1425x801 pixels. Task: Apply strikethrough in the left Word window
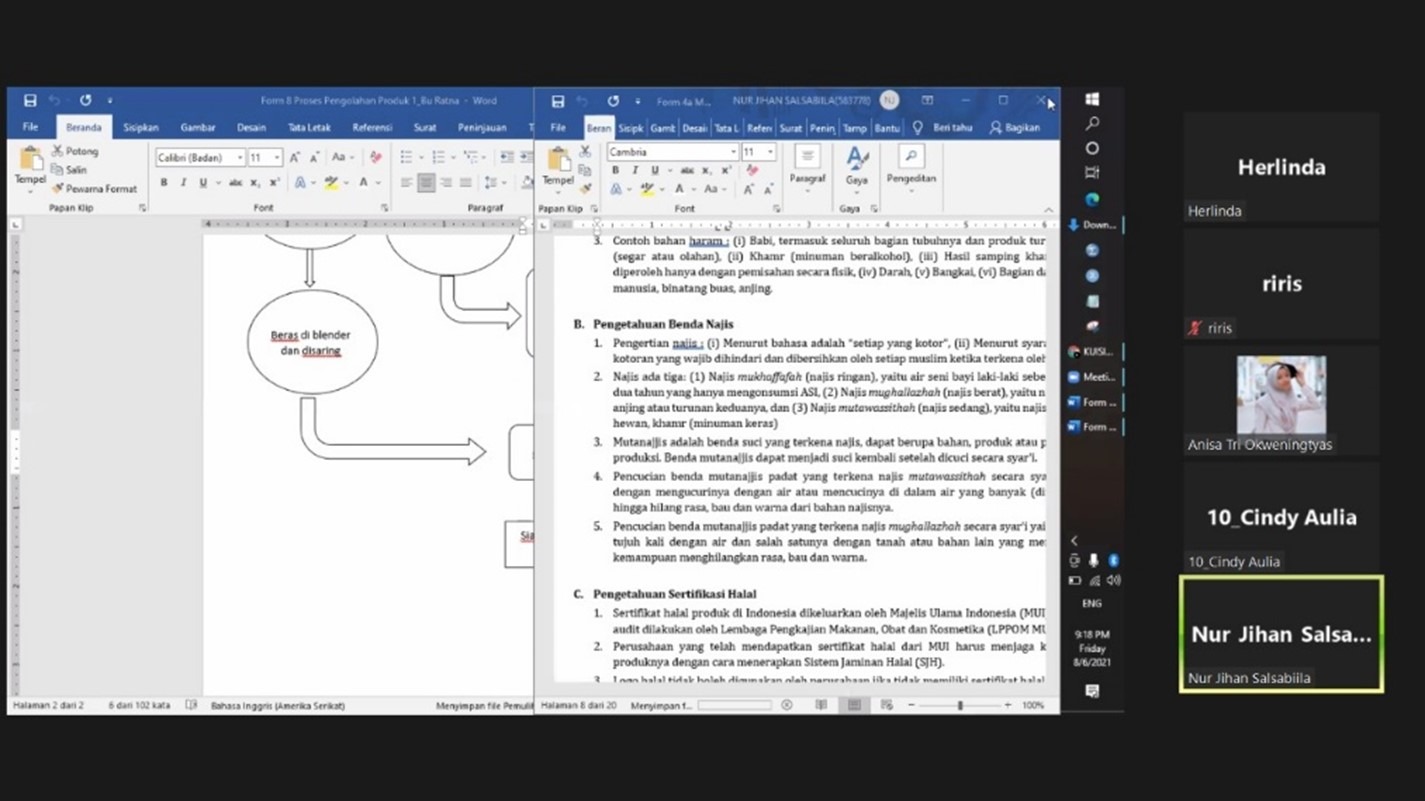(x=235, y=183)
